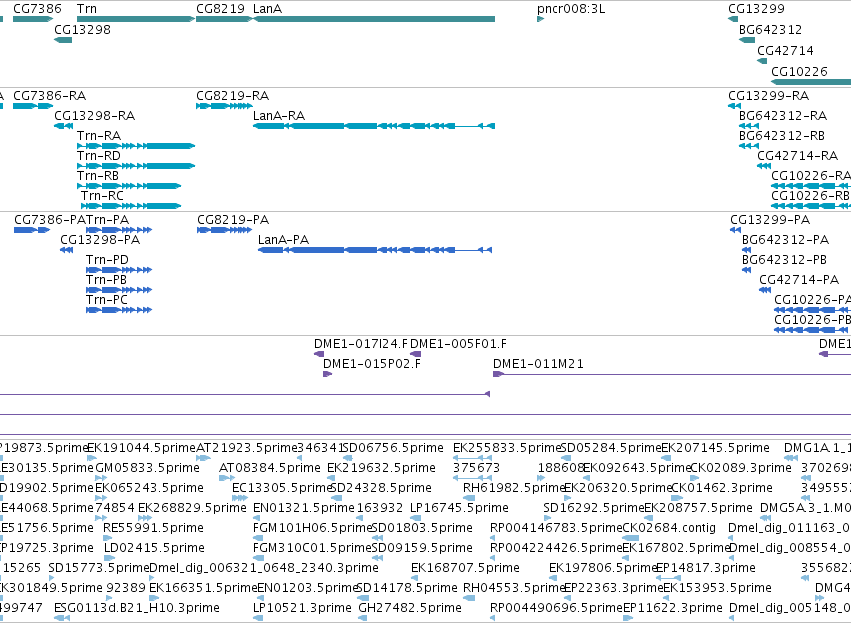The height and width of the screenshot is (623, 851).
Task: Click the pncr008:3L gene label
Action: click(x=571, y=9)
